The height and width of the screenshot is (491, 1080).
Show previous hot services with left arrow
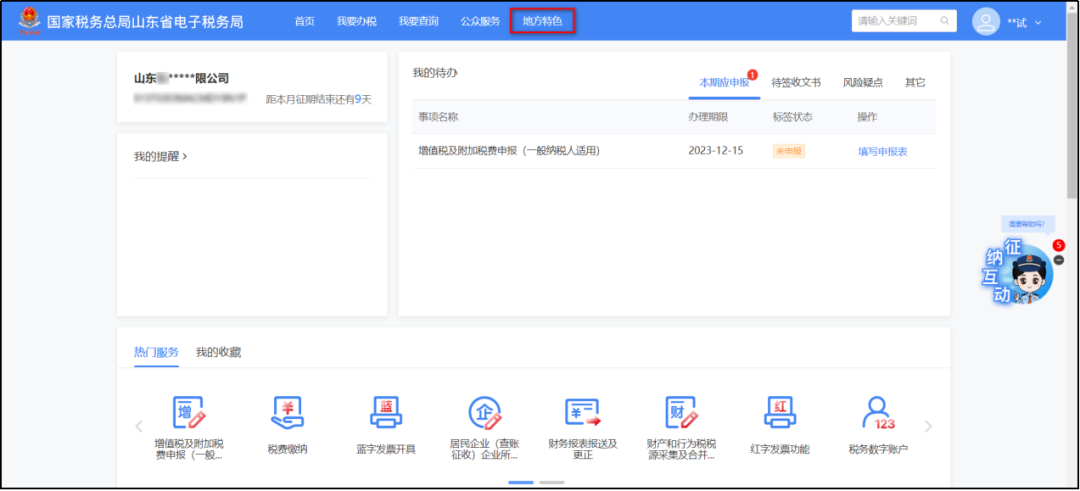[x=139, y=426]
